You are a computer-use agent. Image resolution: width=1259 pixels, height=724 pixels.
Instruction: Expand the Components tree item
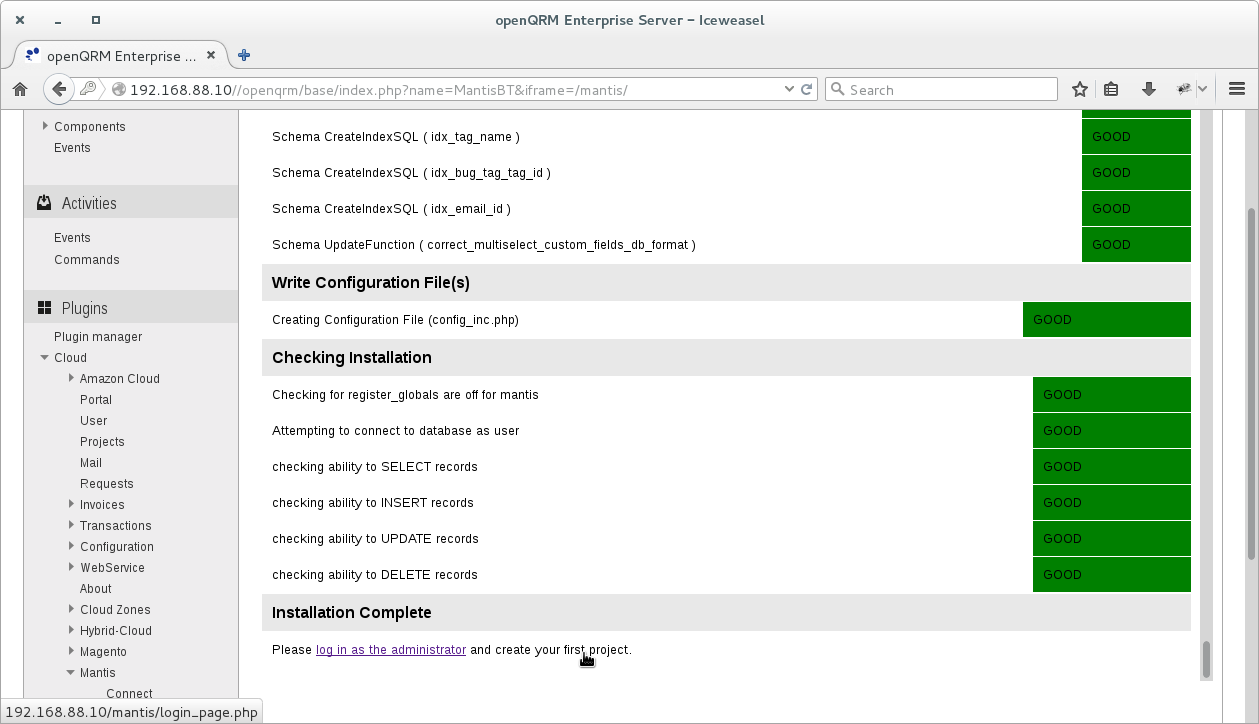45,126
